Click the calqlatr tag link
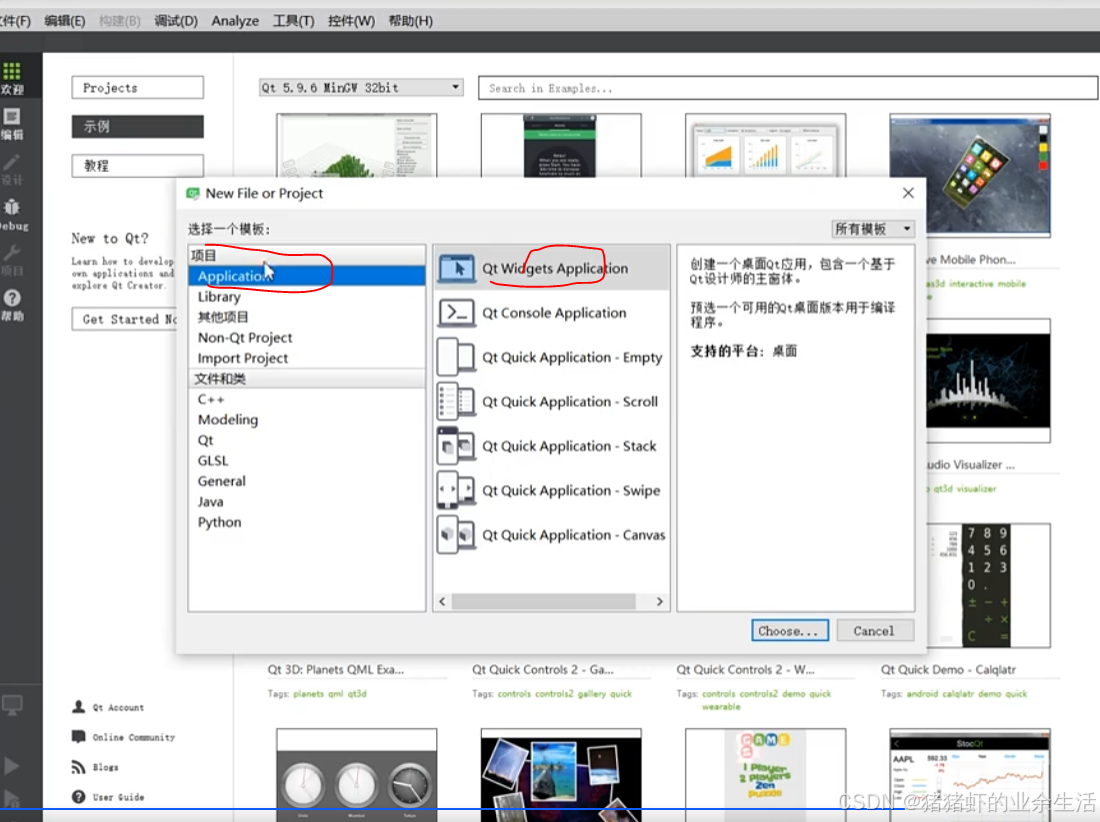This screenshot has width=1100, height=822. click(x=958, y=694)
